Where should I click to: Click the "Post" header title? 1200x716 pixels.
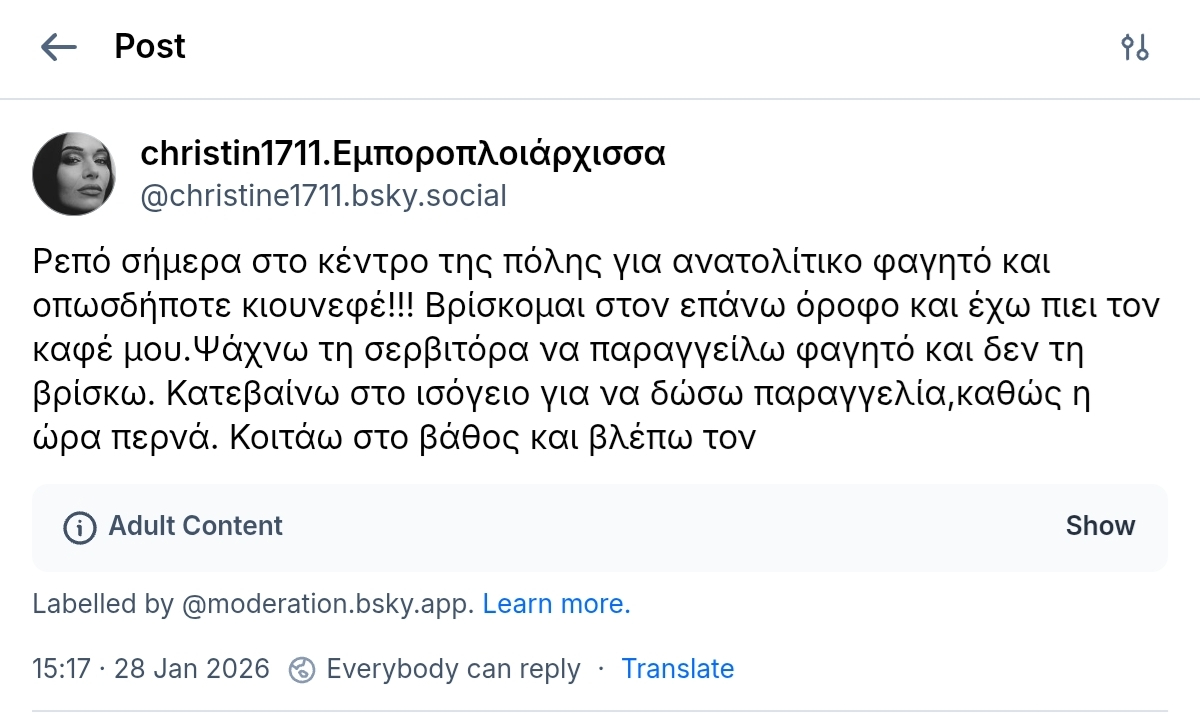tap(150, 47)
